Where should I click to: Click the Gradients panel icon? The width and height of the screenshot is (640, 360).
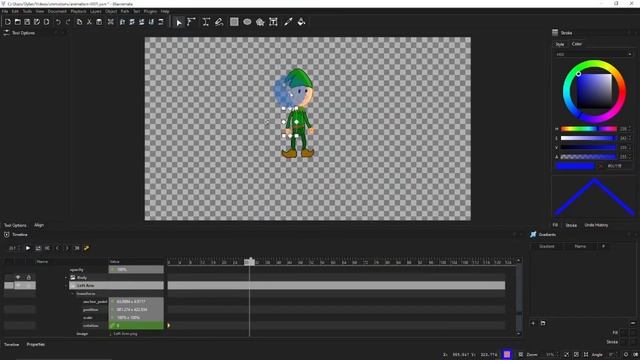[x=533, y=234]
